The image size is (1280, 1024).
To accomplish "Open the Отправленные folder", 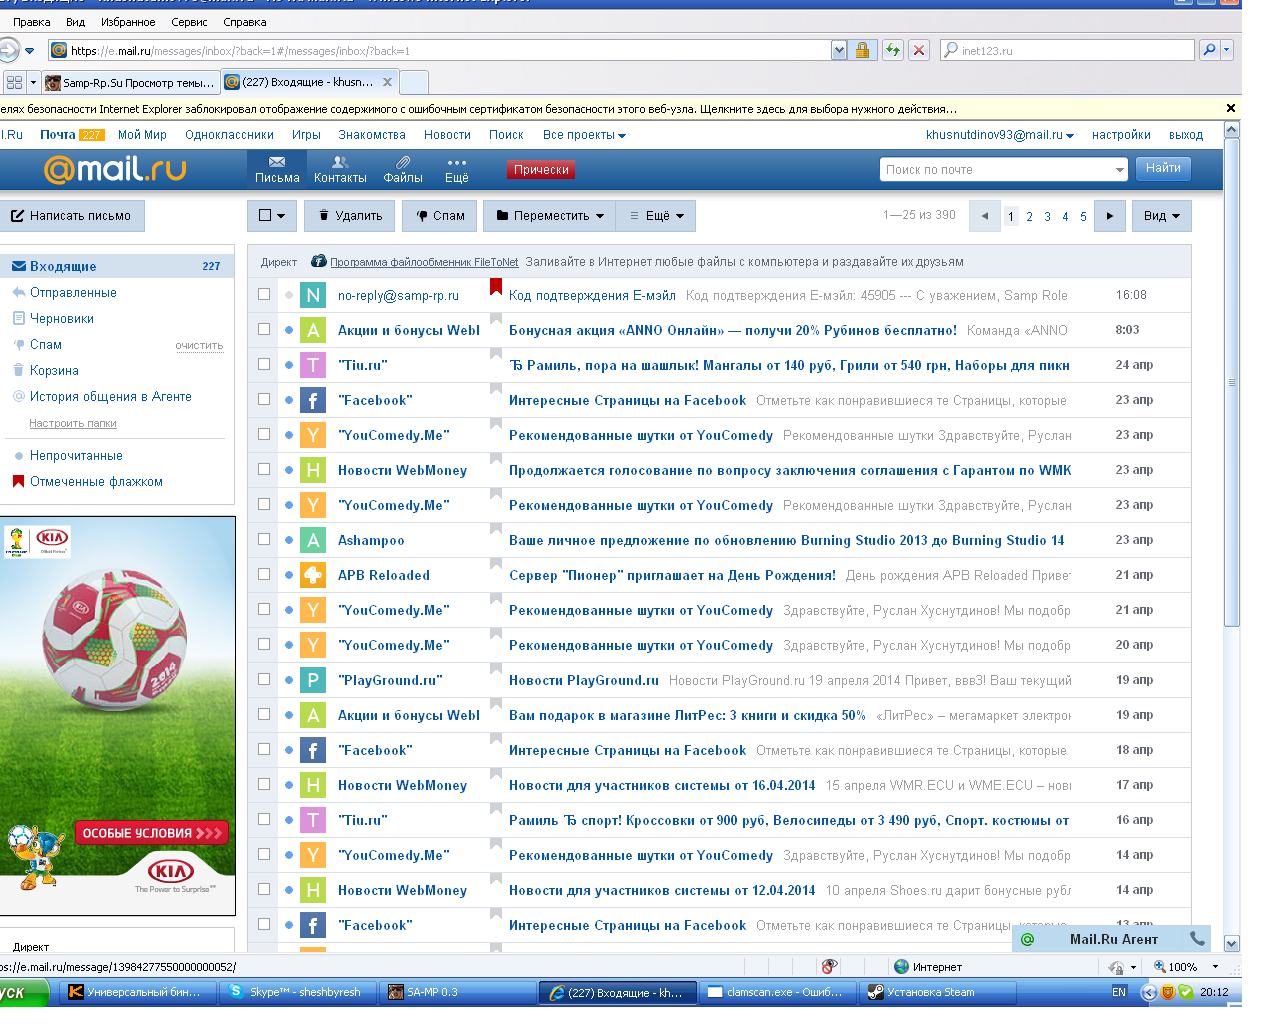I will [73, 292].
